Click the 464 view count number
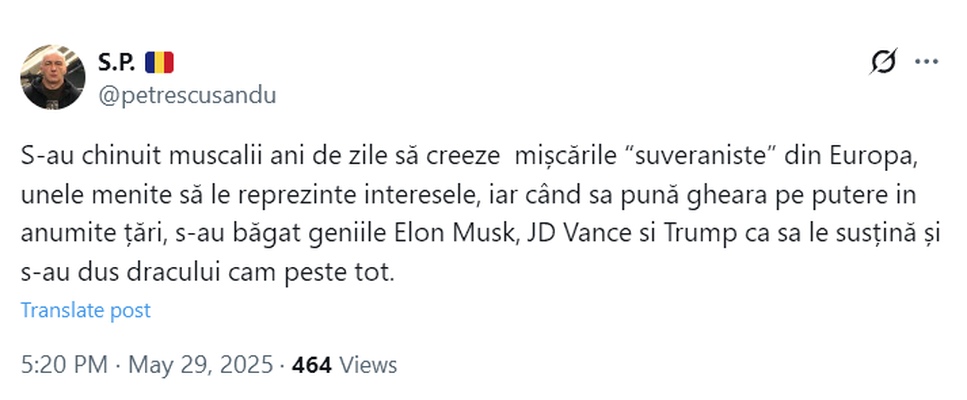The height and width of the screenshot is (400, 967). pos(311,365)
